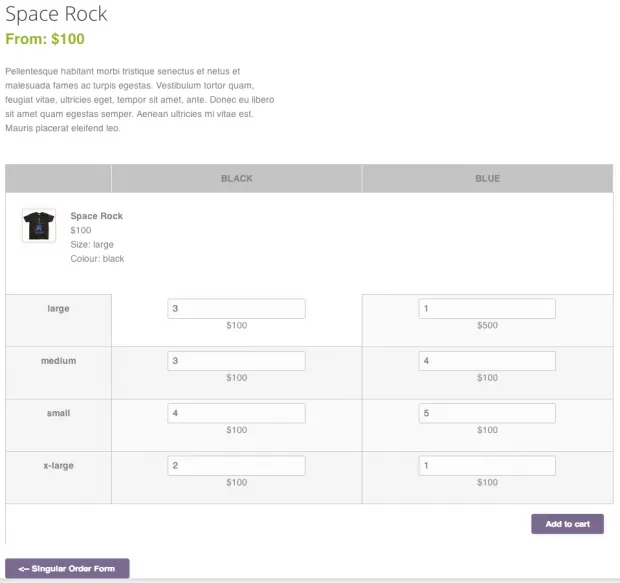Click the large black quantity field
Image resolution: width=620 pixels, height=583 pixels.
coord(236,309)
